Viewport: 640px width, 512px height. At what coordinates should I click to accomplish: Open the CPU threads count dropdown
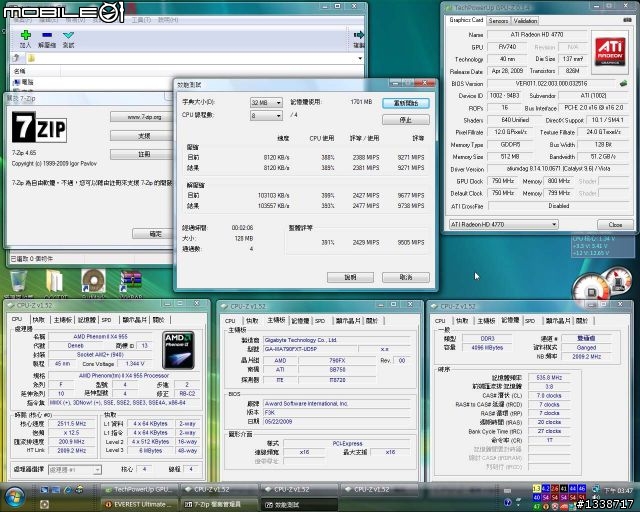pyautogui.click(x=266, y=116)
